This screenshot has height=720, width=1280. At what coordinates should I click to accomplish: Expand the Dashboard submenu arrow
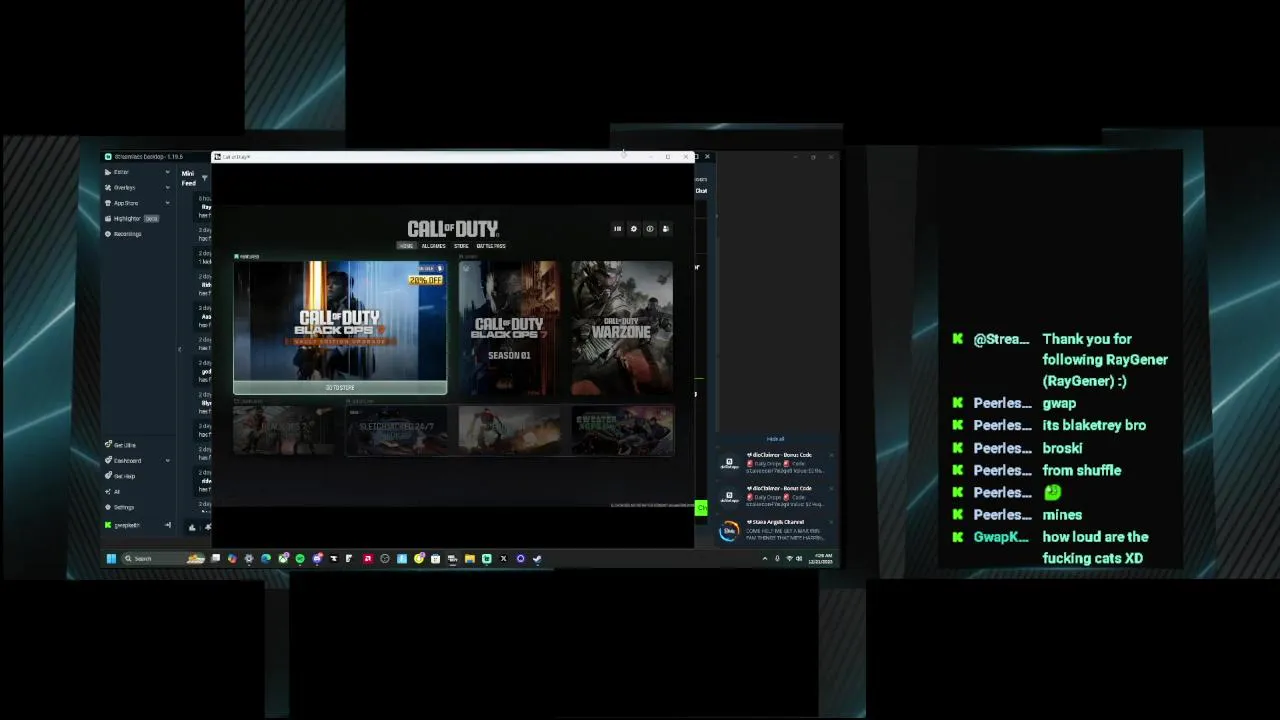click(x=167, y=460)
